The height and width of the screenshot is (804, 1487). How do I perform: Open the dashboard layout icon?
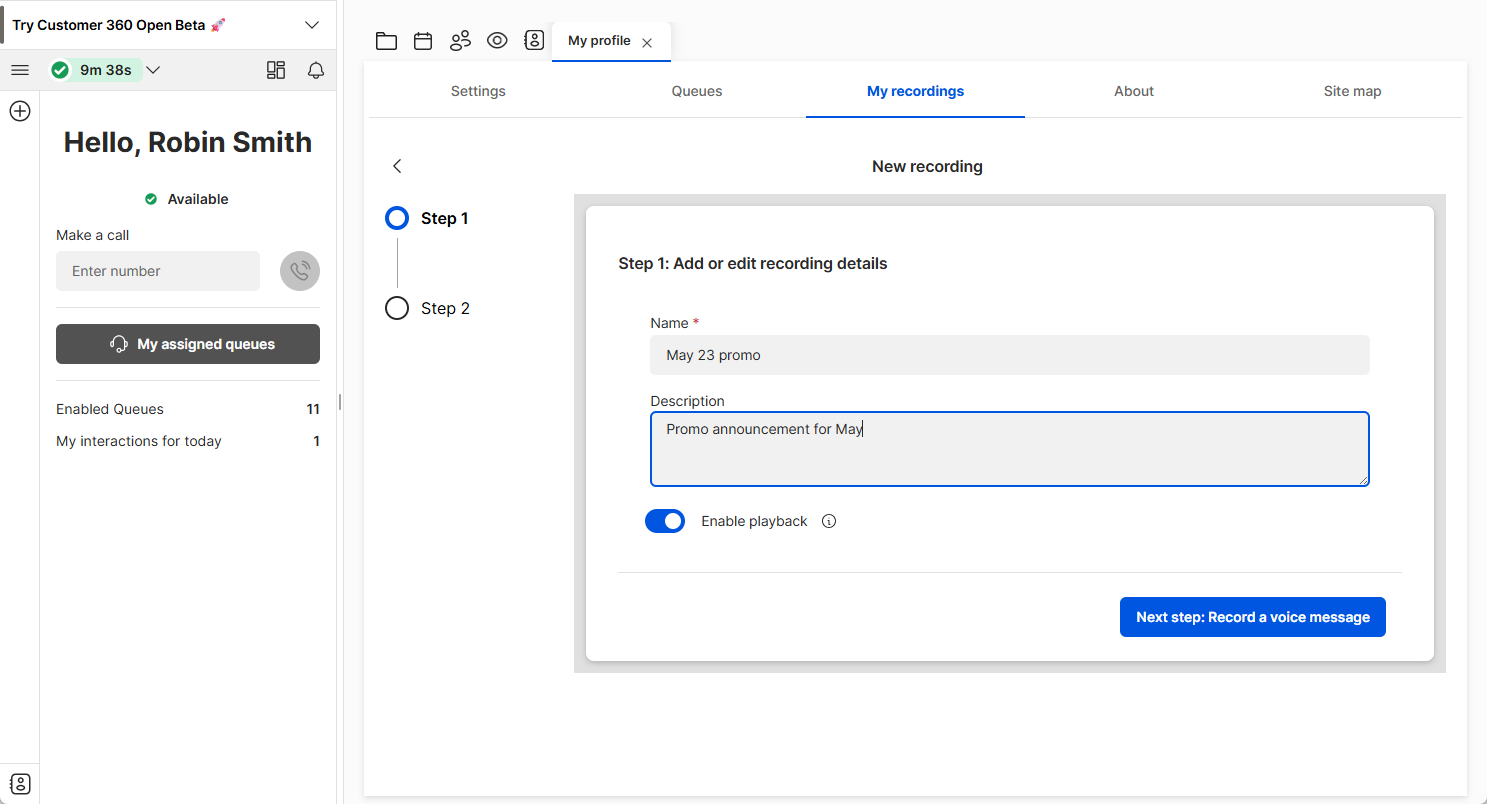tap(276, 70)
